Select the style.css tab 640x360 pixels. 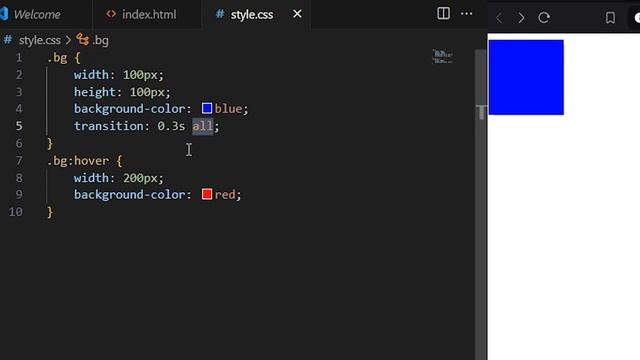pyautogui.click(x=251, y=15)
